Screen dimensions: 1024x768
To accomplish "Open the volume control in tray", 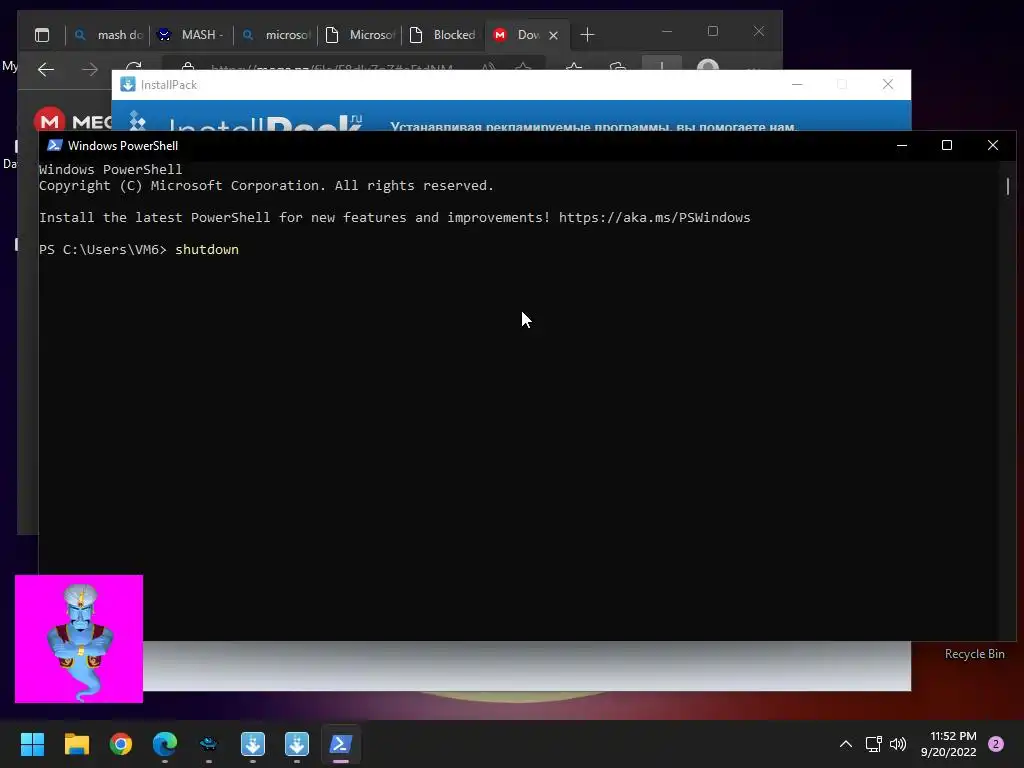I will click(x=898, y=744).
